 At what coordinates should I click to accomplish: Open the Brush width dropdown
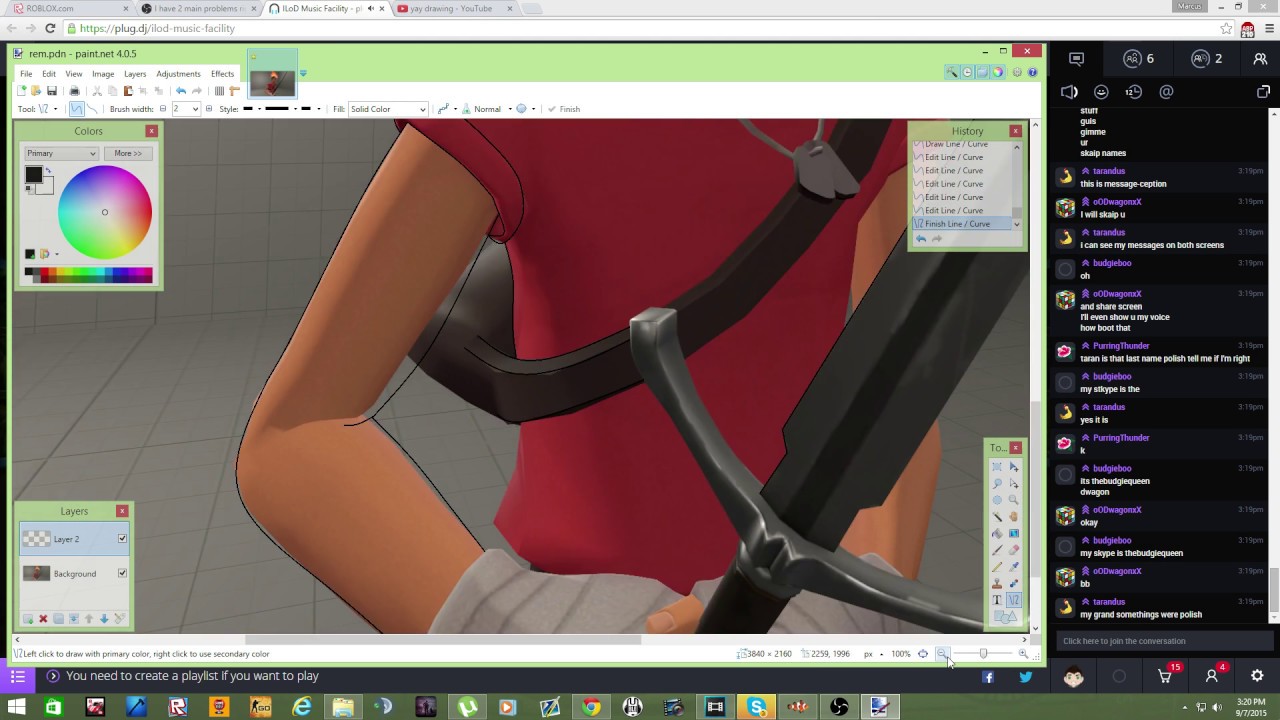185,109
